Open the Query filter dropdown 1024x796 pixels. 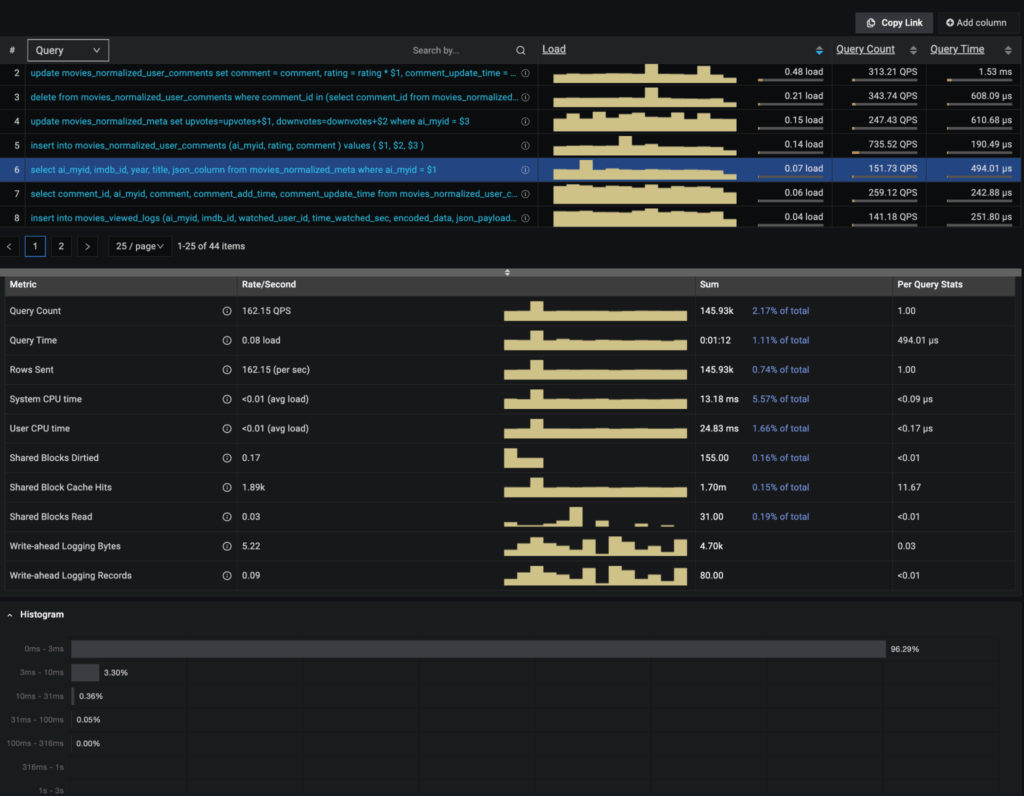(x=67, y=49)
